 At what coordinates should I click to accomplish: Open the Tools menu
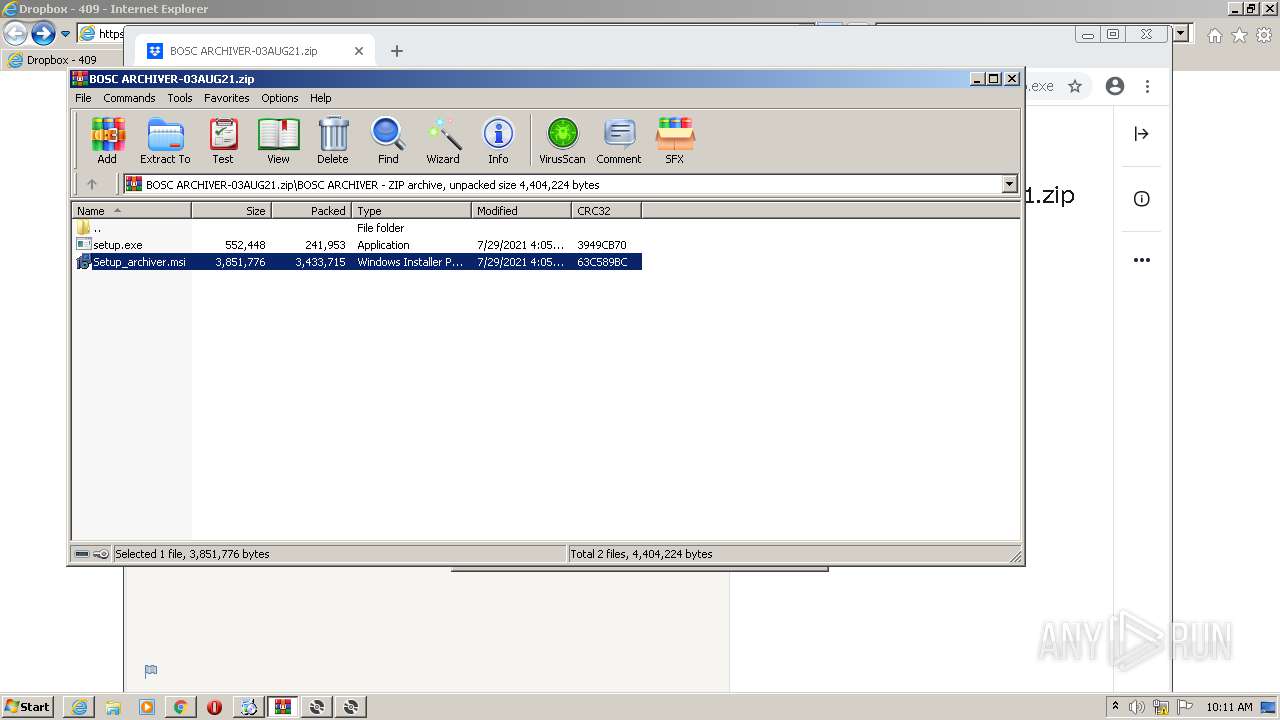(180, 98)
